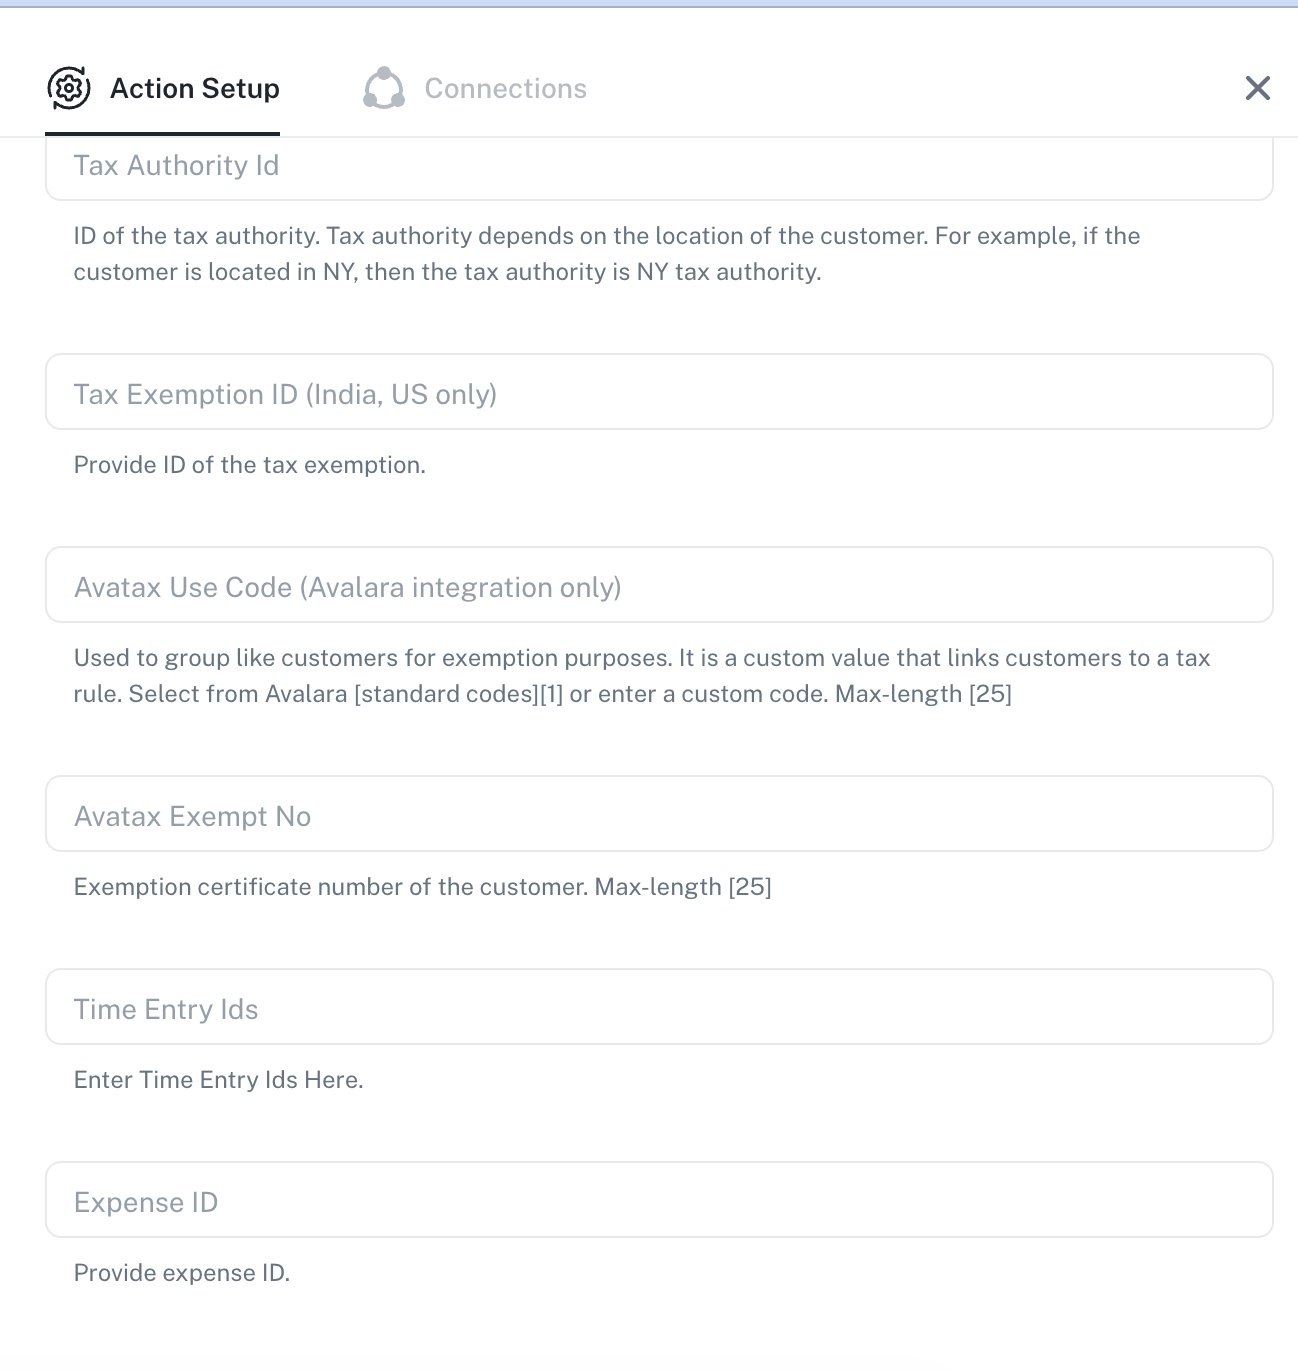Click the Connections nodes icon
1298x1370 pixels.
384,88
